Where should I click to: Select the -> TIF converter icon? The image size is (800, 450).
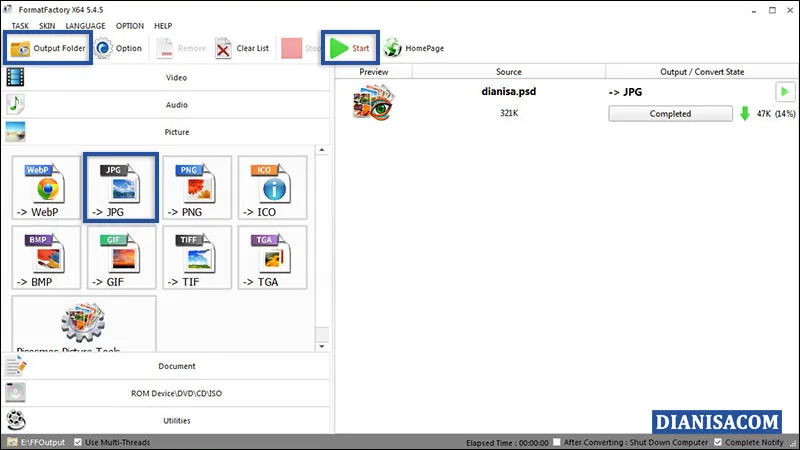197,258
